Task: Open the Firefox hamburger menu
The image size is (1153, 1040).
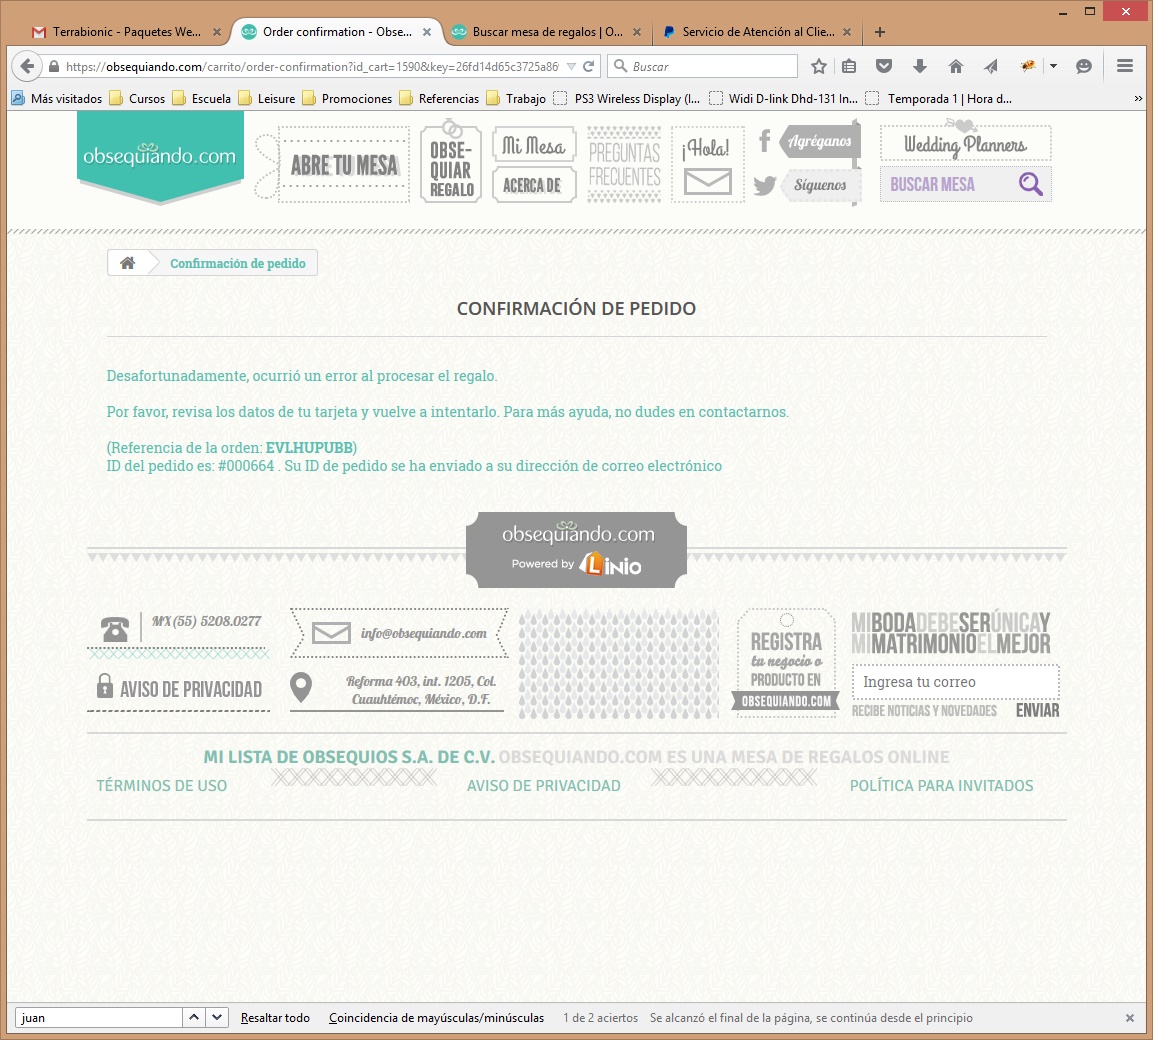Action: point(1124,66)
